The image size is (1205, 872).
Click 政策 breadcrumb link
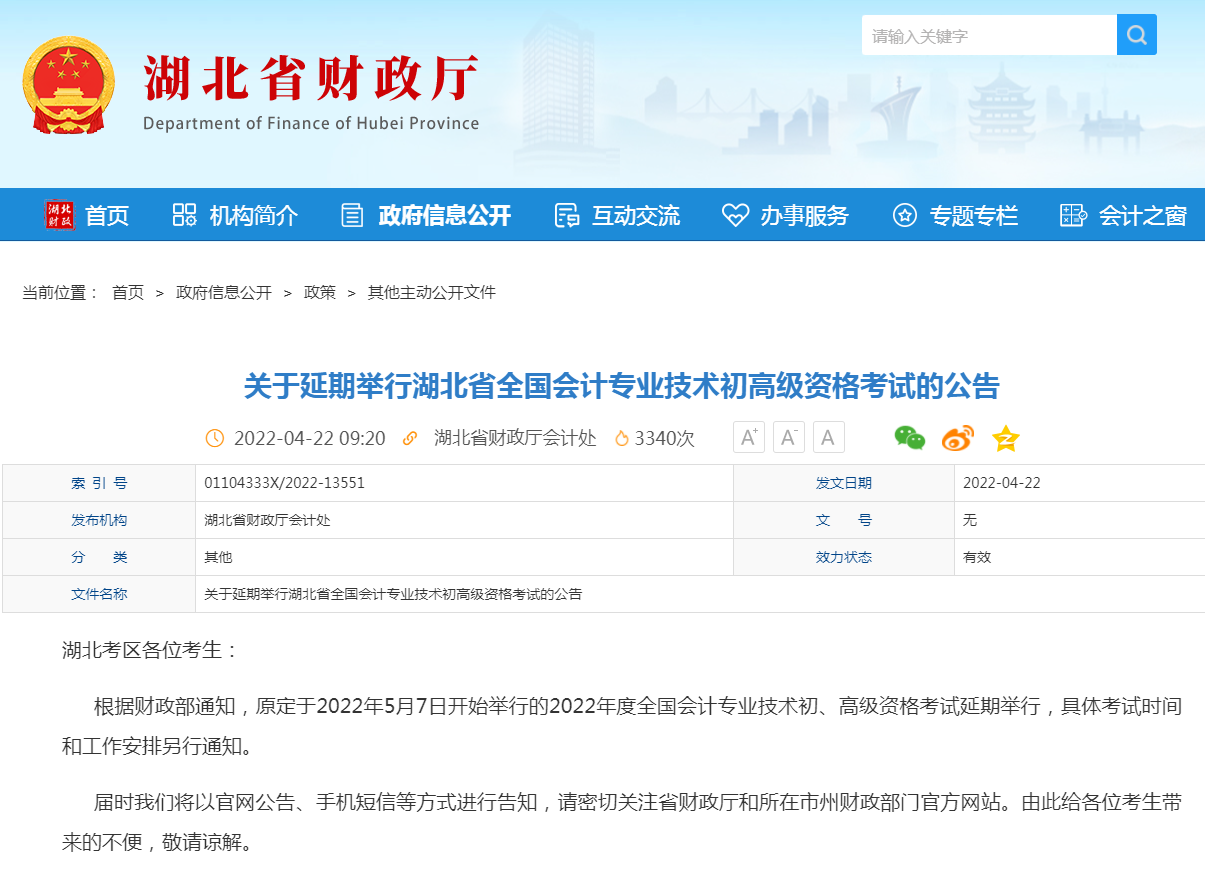click(320, 293)
